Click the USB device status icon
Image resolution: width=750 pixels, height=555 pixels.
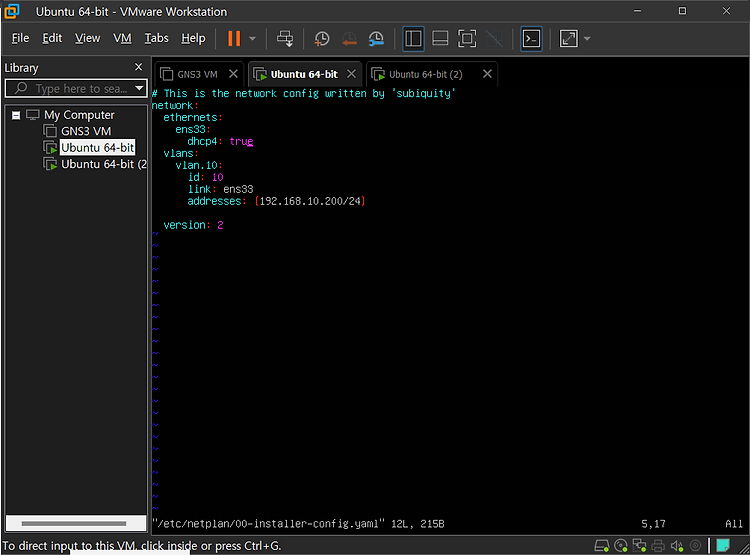point(696,545)
